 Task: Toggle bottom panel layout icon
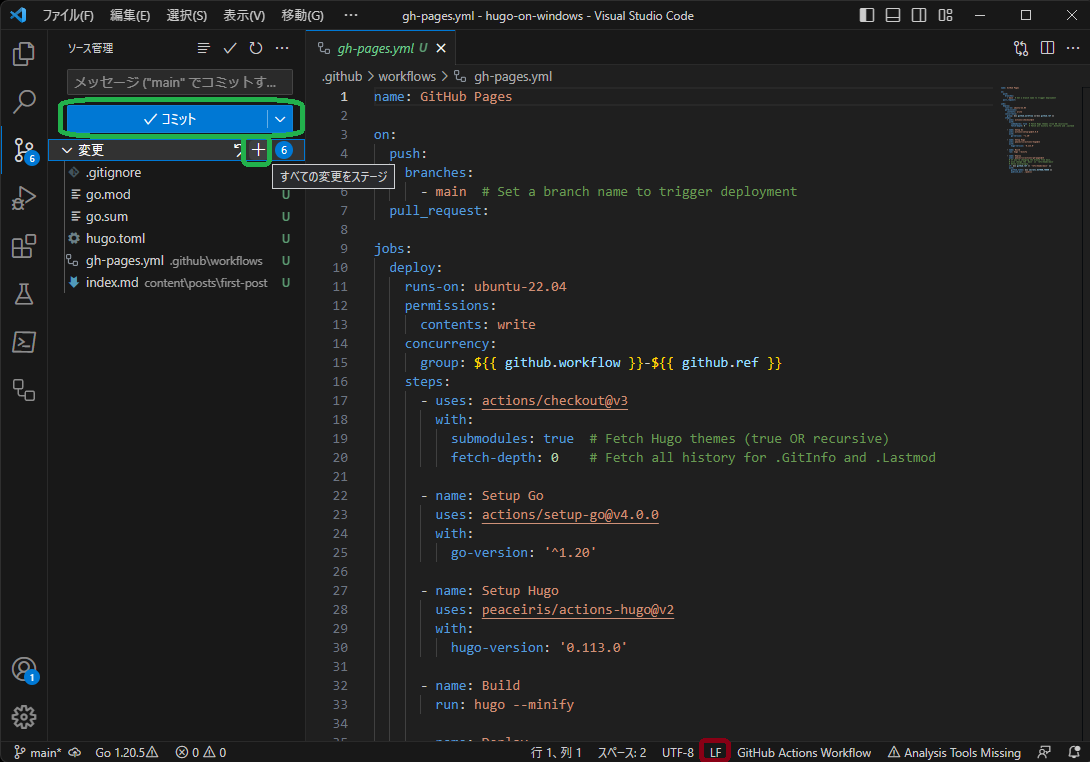point(893,15)
